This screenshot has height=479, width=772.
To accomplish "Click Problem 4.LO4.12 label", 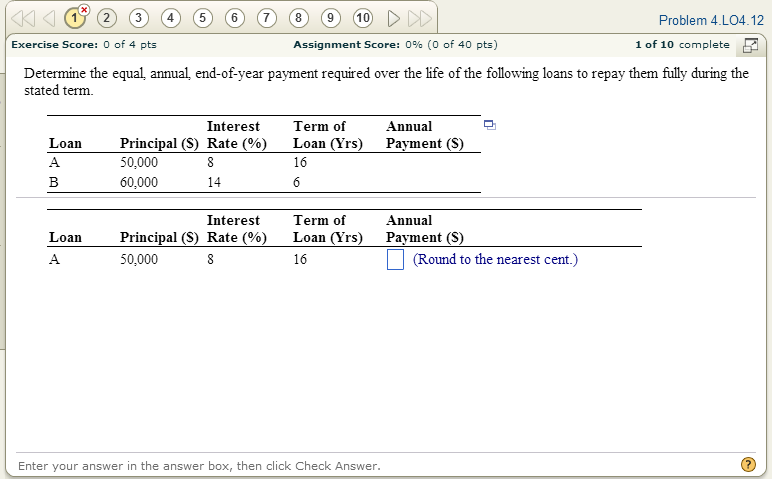I will [x=711, y=20].
